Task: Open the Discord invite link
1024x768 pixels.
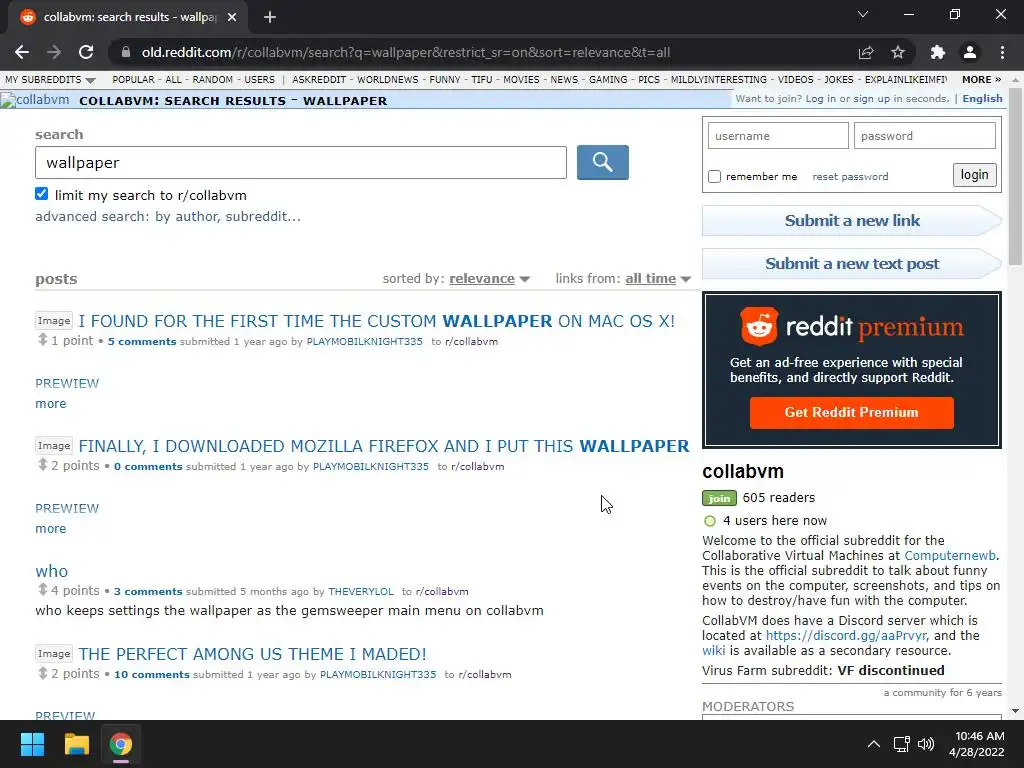Action: tap(846, 635)
